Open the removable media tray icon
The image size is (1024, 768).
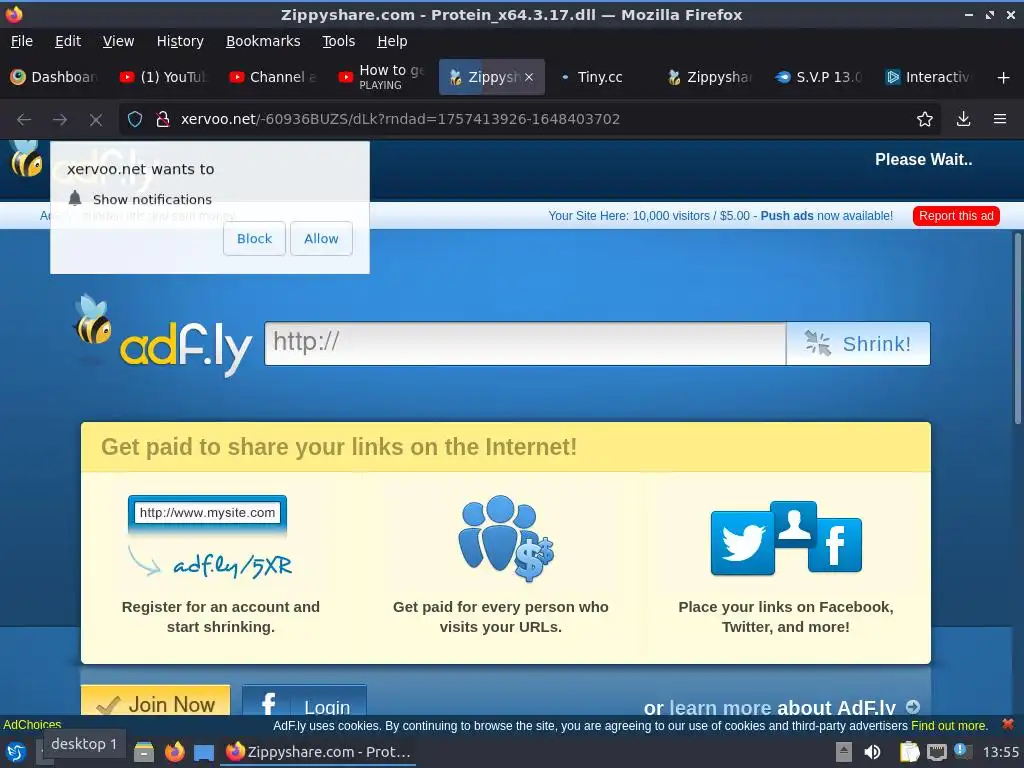[x=844, y=752]
